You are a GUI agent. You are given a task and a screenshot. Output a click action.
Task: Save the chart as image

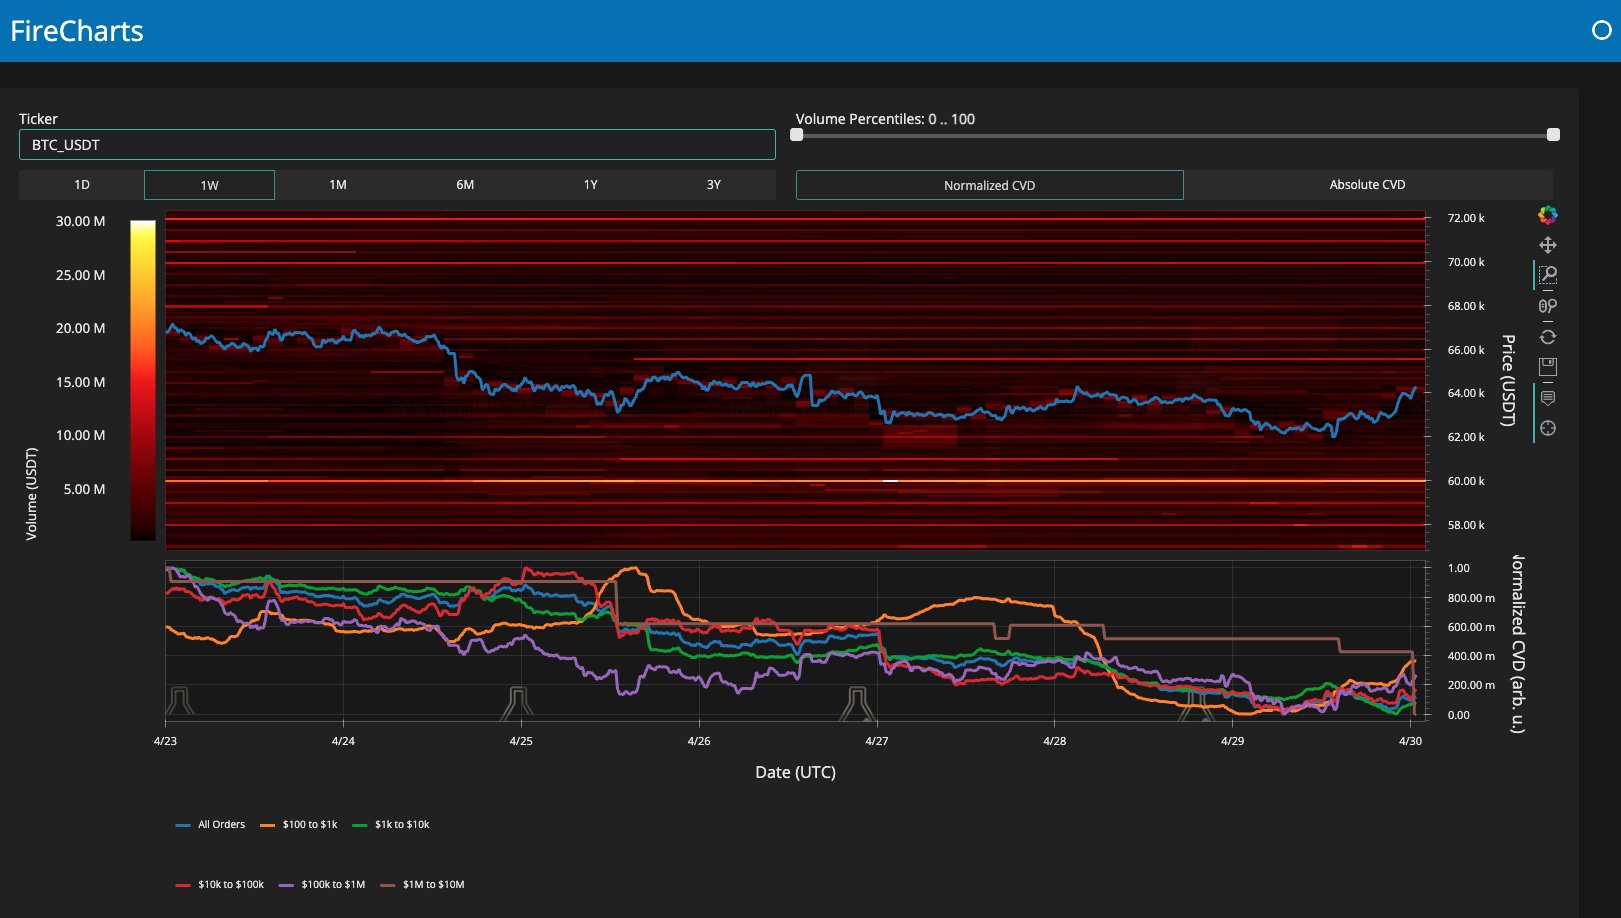pos(1547,367)
